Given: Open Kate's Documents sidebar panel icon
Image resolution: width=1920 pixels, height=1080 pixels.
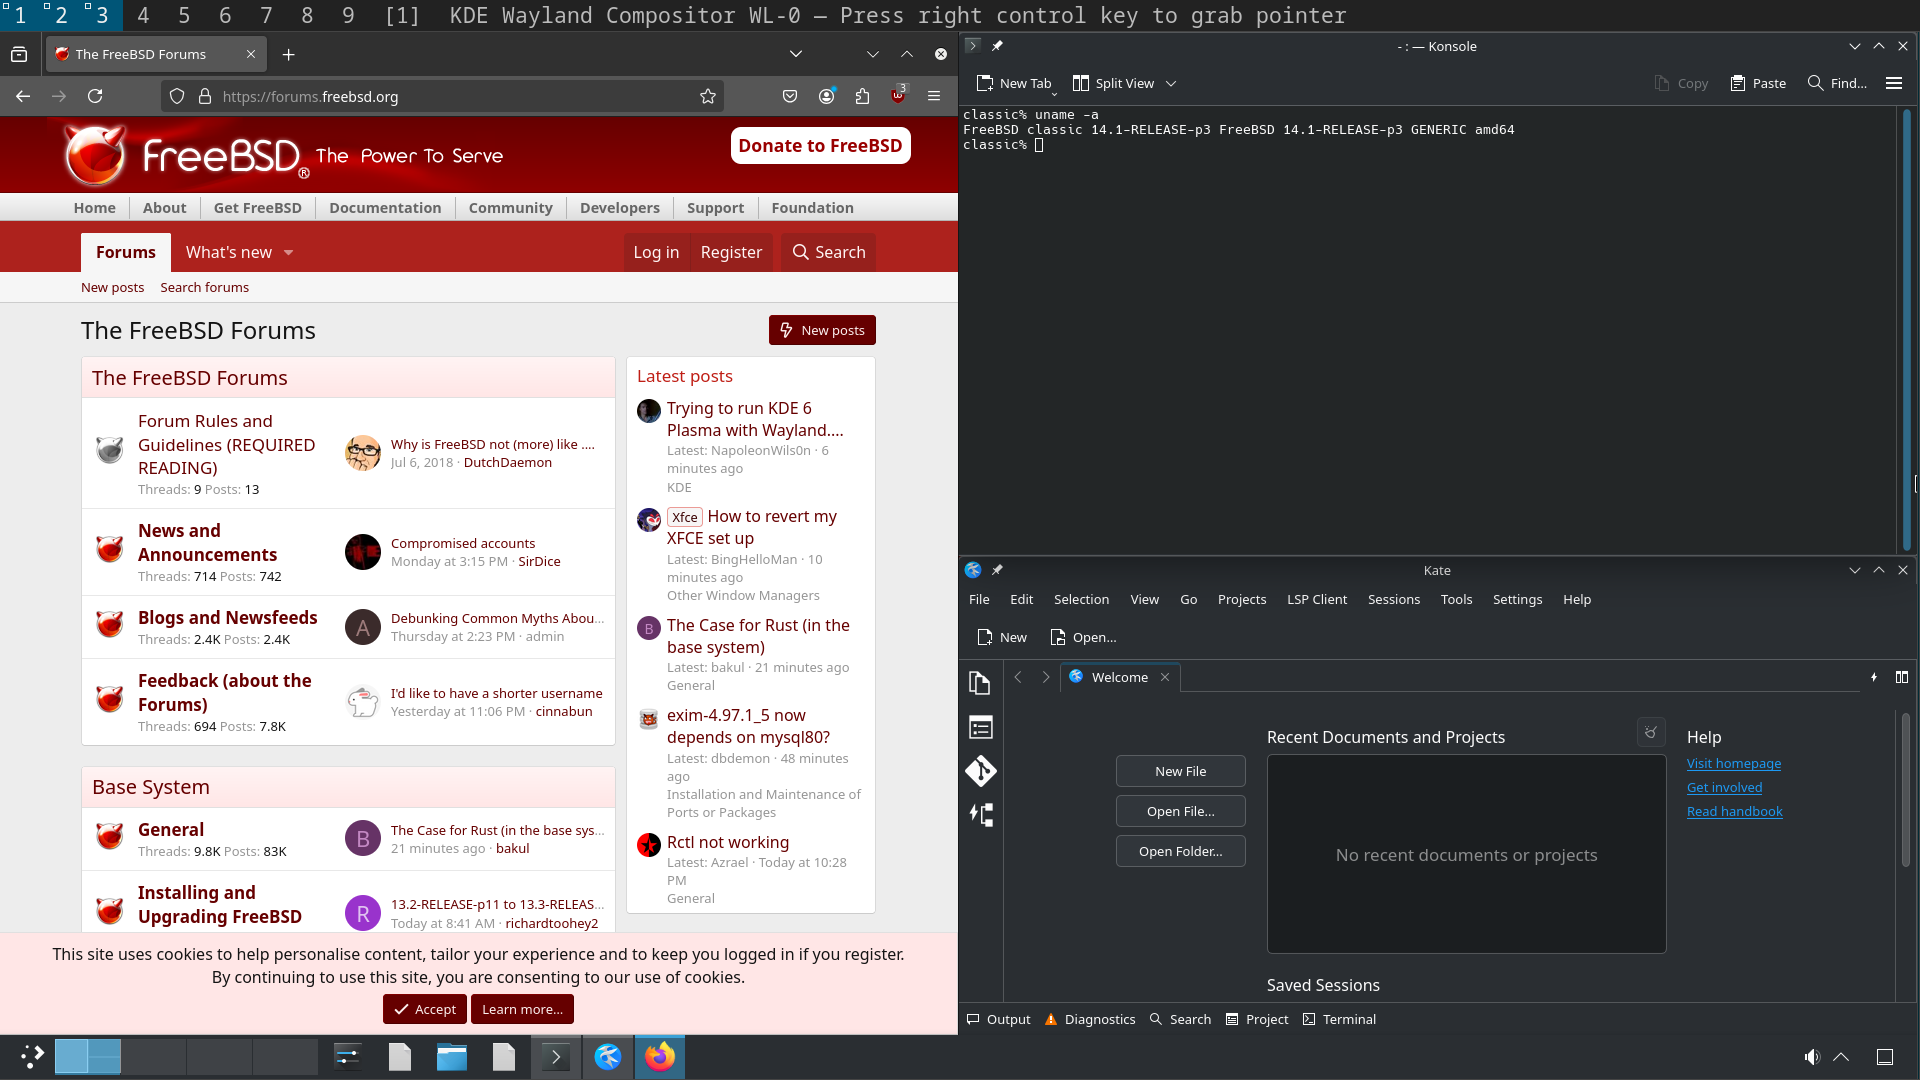Looking at the screenshot, I should coord(980,683).
